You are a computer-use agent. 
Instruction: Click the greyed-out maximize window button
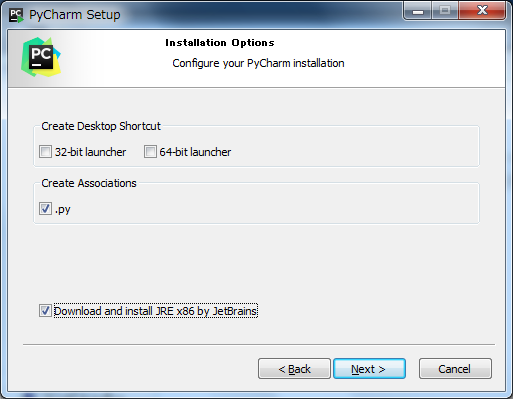point(445,11)
